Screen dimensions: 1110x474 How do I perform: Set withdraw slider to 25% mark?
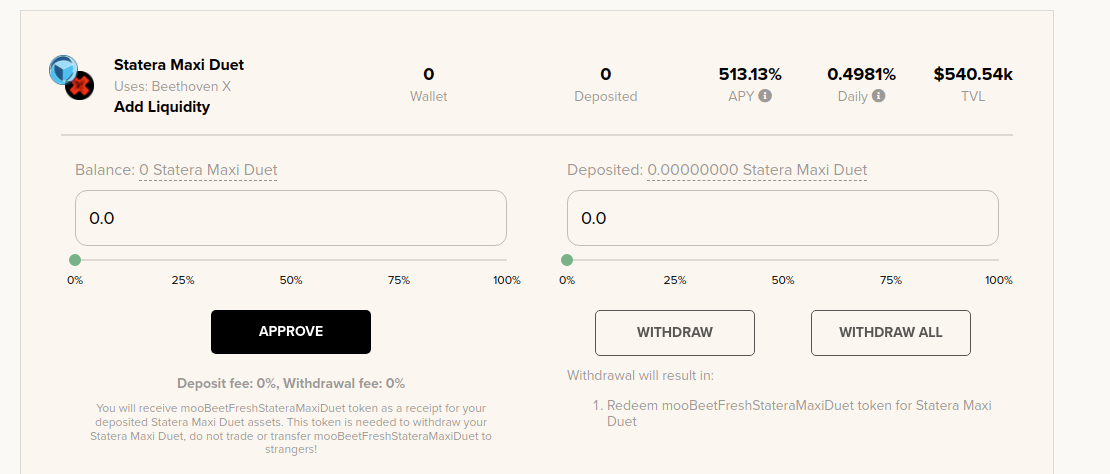click(x=675, y=260)
